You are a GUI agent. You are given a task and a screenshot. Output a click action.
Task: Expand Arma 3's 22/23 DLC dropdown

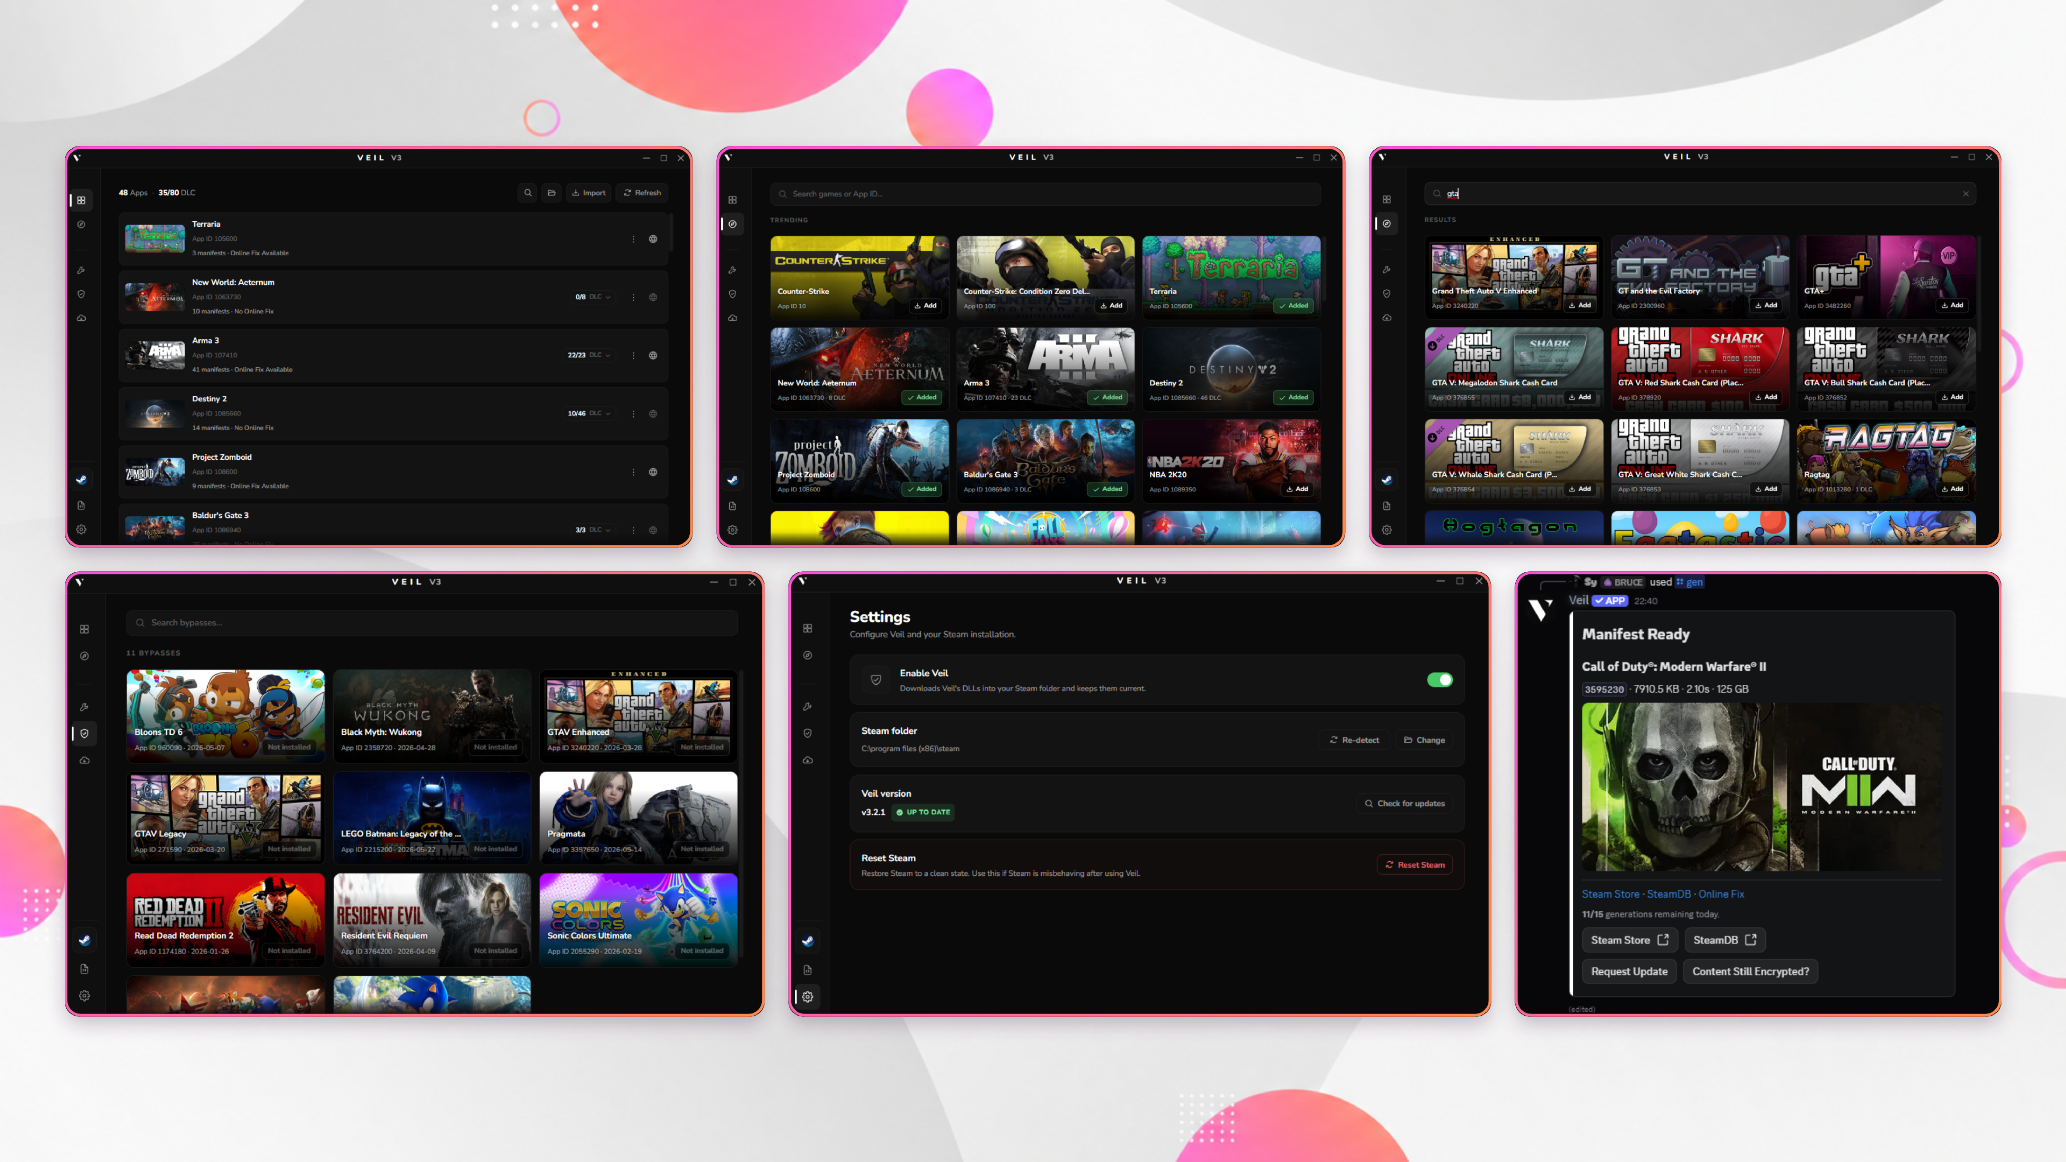(590, 355)
